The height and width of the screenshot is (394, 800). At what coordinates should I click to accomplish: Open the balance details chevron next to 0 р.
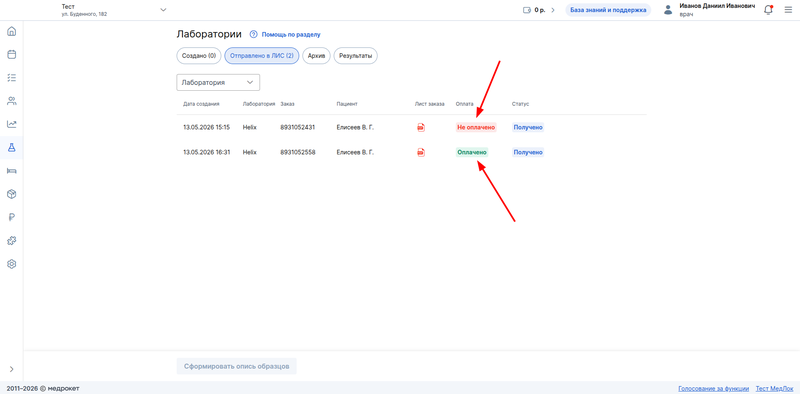[x=553, y=10]
